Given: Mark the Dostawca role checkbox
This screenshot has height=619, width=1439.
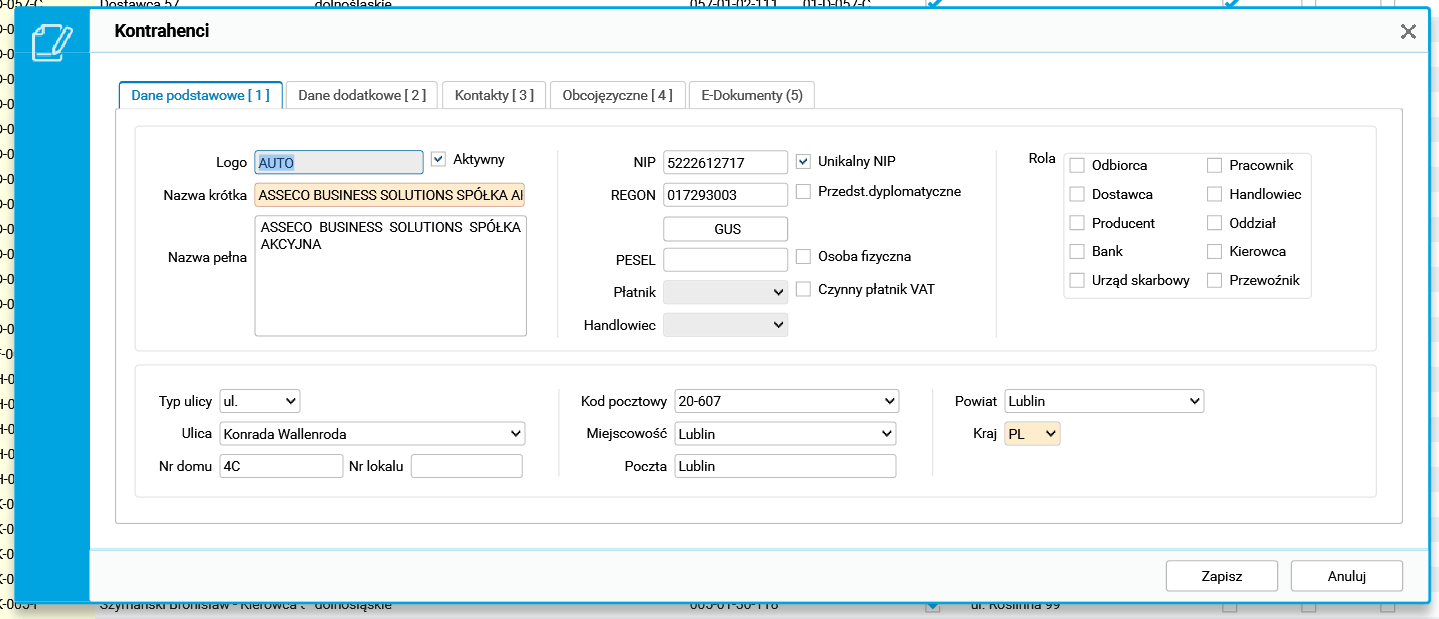Looking at the screenshot, I should click(1077, 194).
